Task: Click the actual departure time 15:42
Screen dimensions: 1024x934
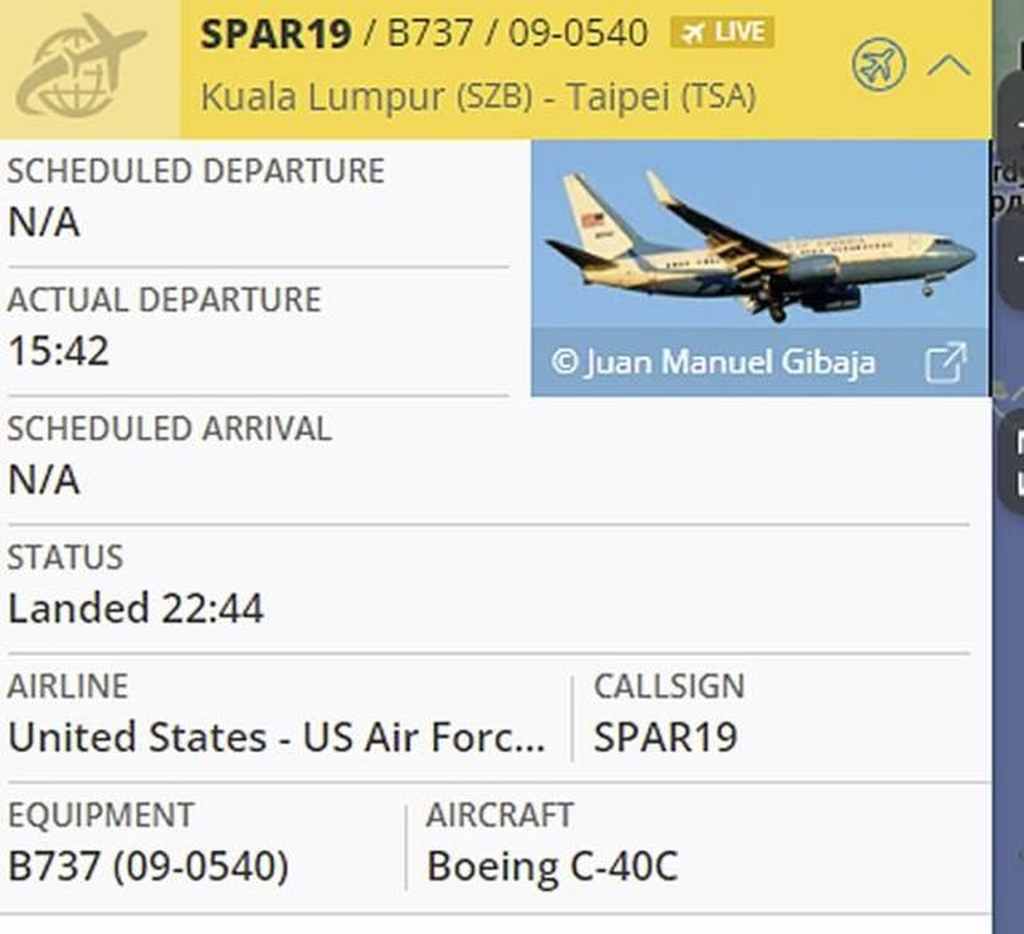Action: point(59,351)
